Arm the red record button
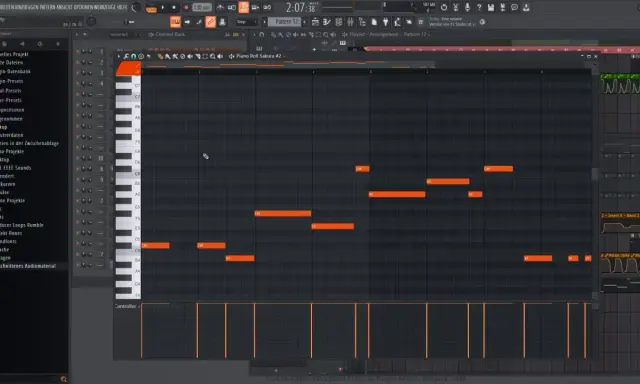The height and width of the screenshot is (384, 640). click(x=186, y=7)
